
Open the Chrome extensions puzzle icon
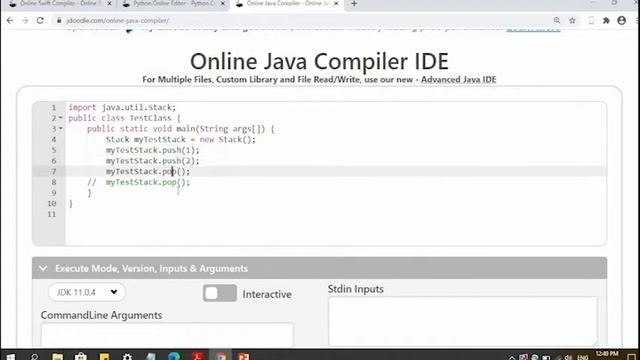coord(606,20)
